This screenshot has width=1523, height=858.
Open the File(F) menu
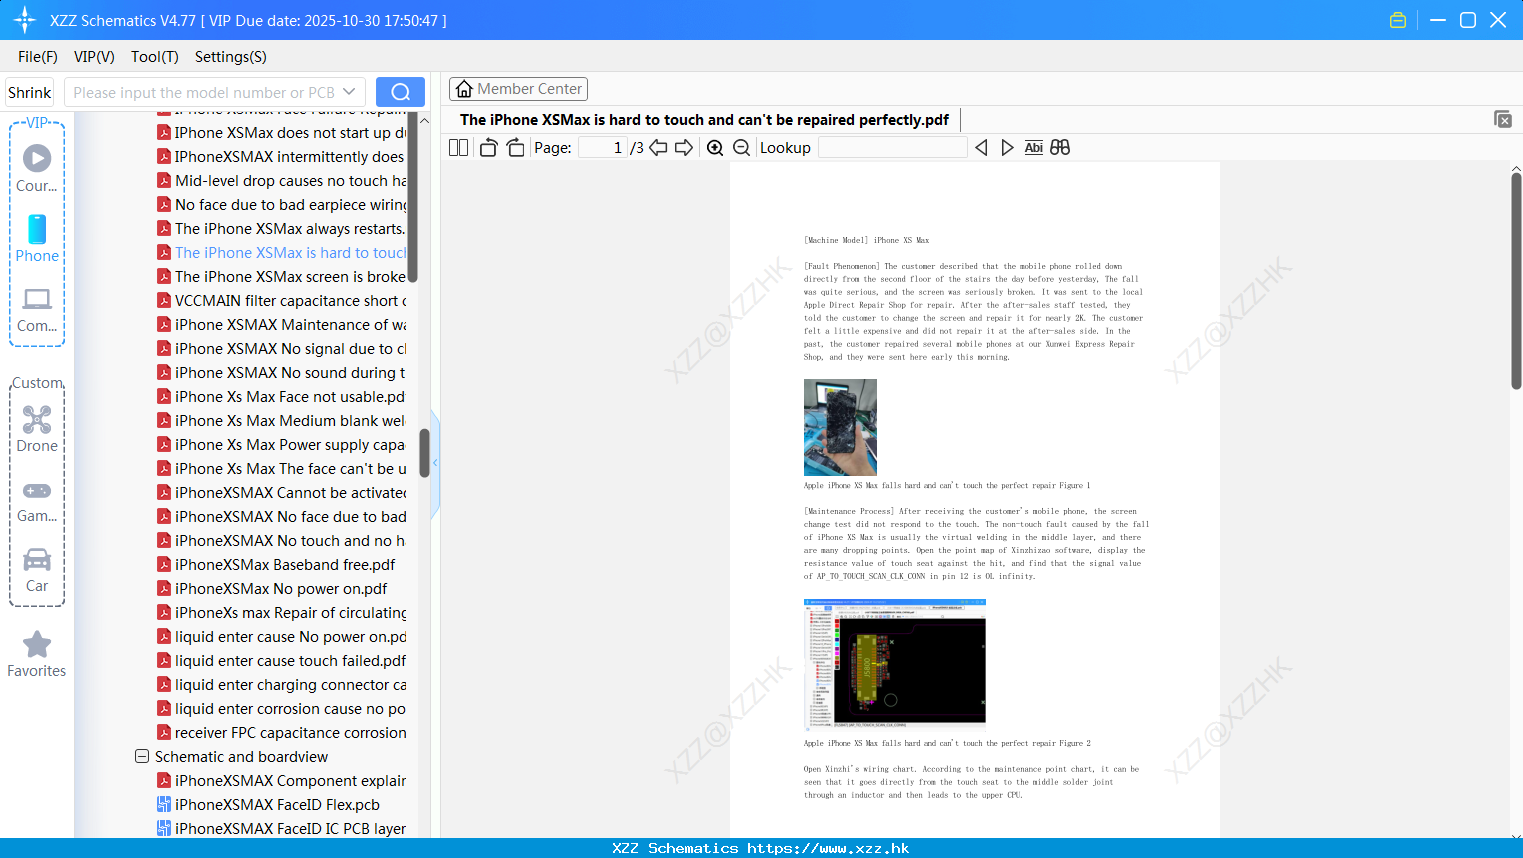click(x=38, y=57)
